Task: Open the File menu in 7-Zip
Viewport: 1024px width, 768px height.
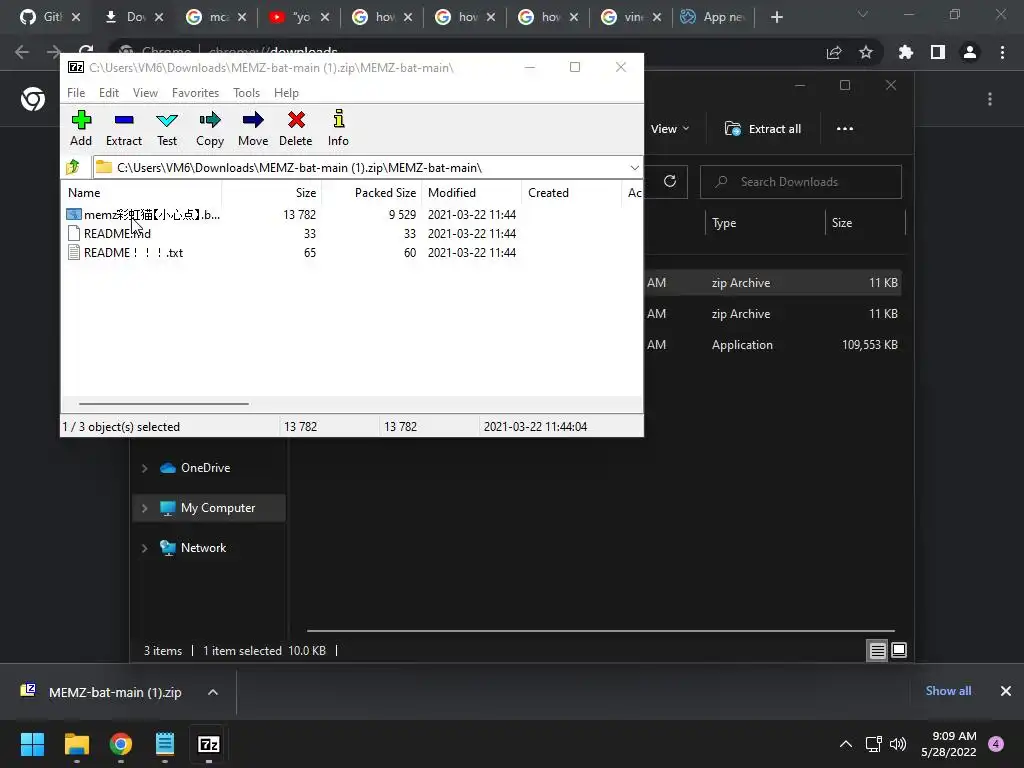Action: point(76,93)
